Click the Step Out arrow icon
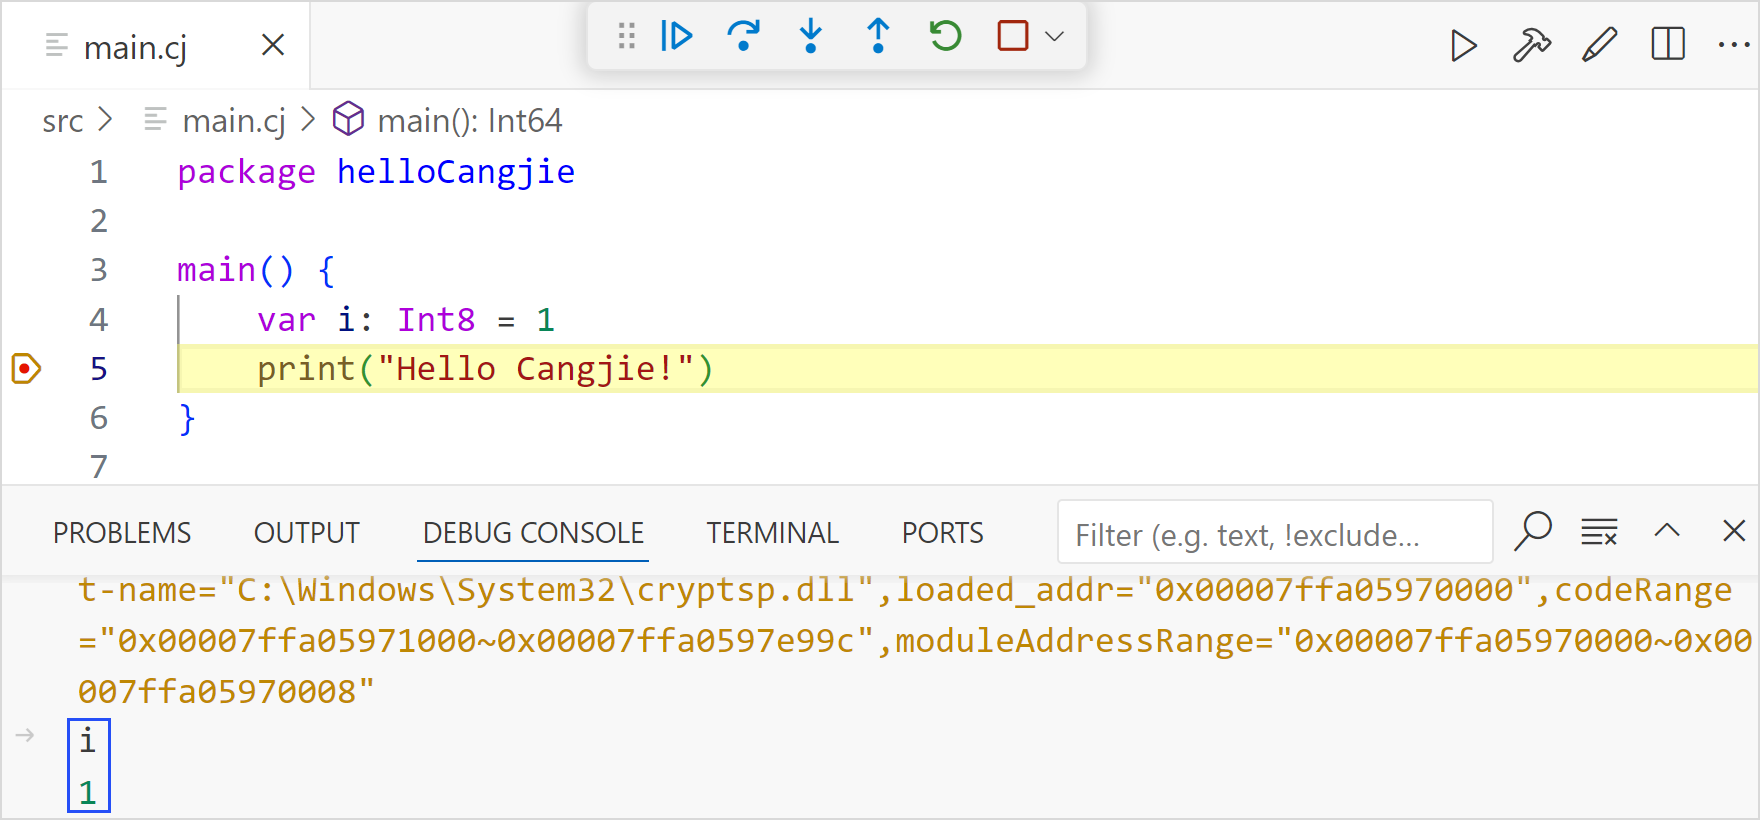 [x=878, y=37]
